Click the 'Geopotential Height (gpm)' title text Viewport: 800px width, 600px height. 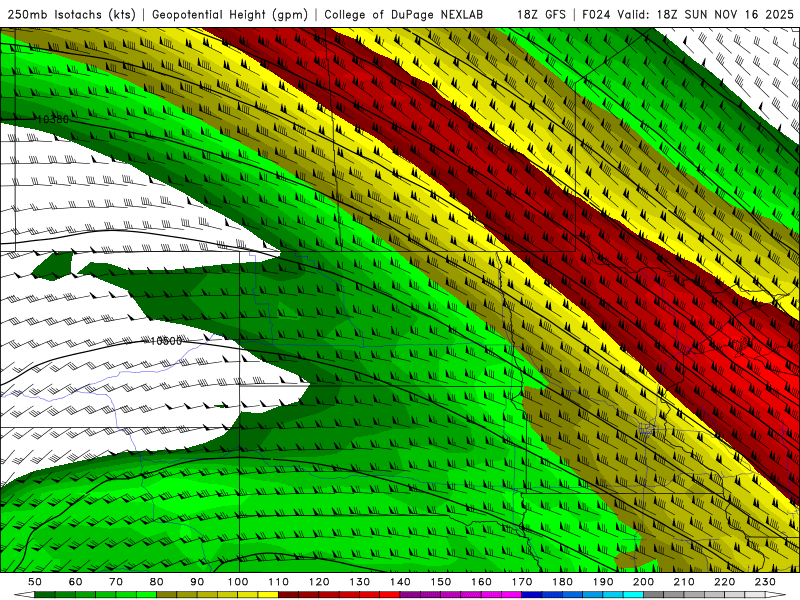point(230,14)
